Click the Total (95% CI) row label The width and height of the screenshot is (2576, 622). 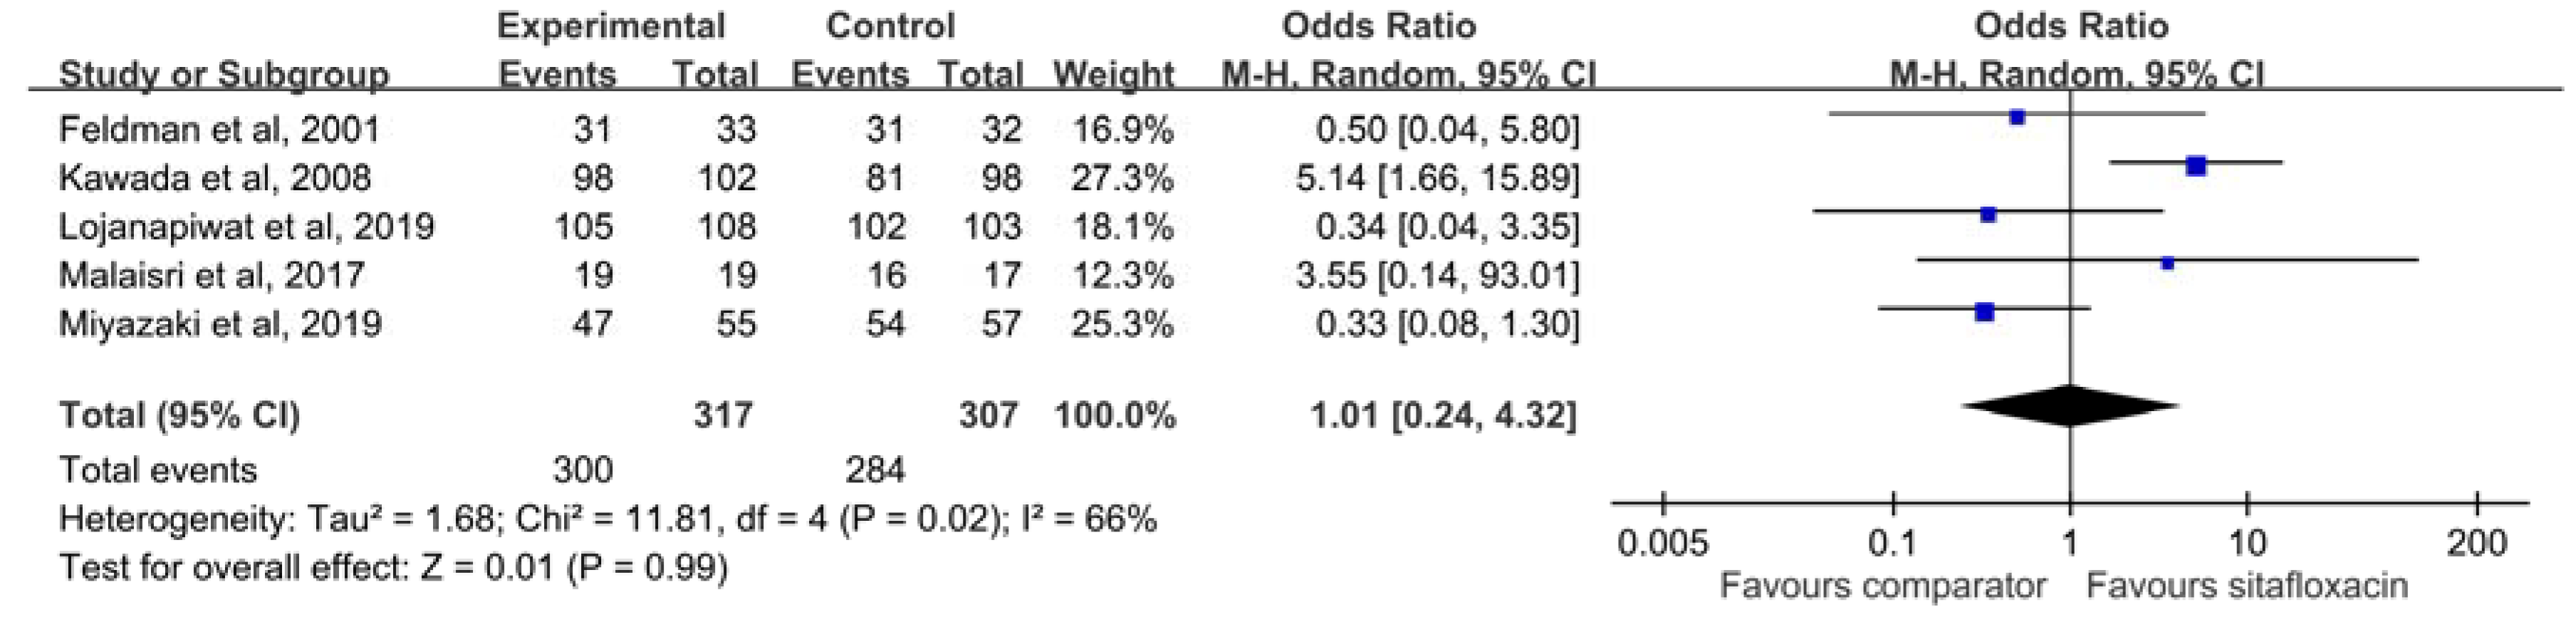point(180,414)
